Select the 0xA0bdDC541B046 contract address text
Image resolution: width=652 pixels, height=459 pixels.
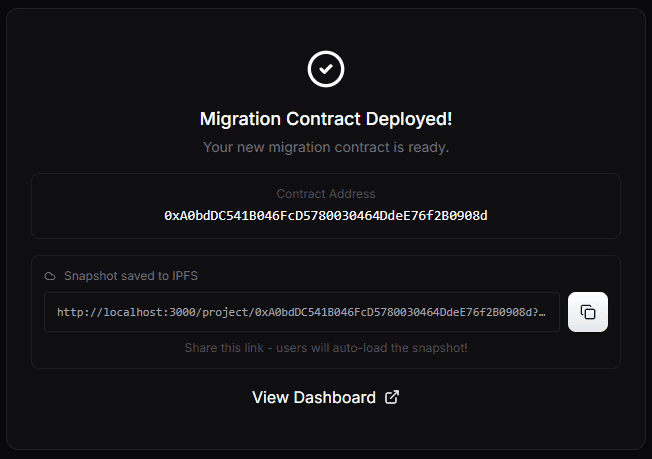pyautogui.click(x=325, y=215)
